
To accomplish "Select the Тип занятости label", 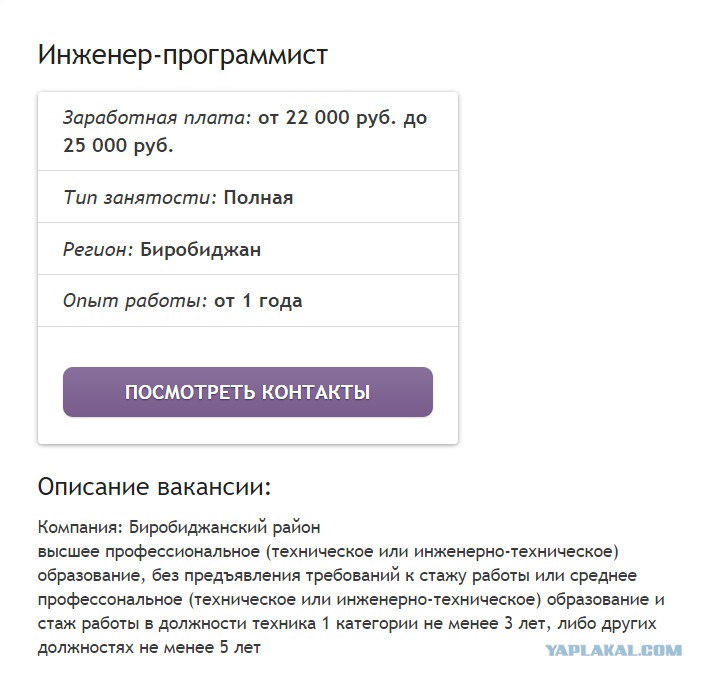I will (140, 197).
